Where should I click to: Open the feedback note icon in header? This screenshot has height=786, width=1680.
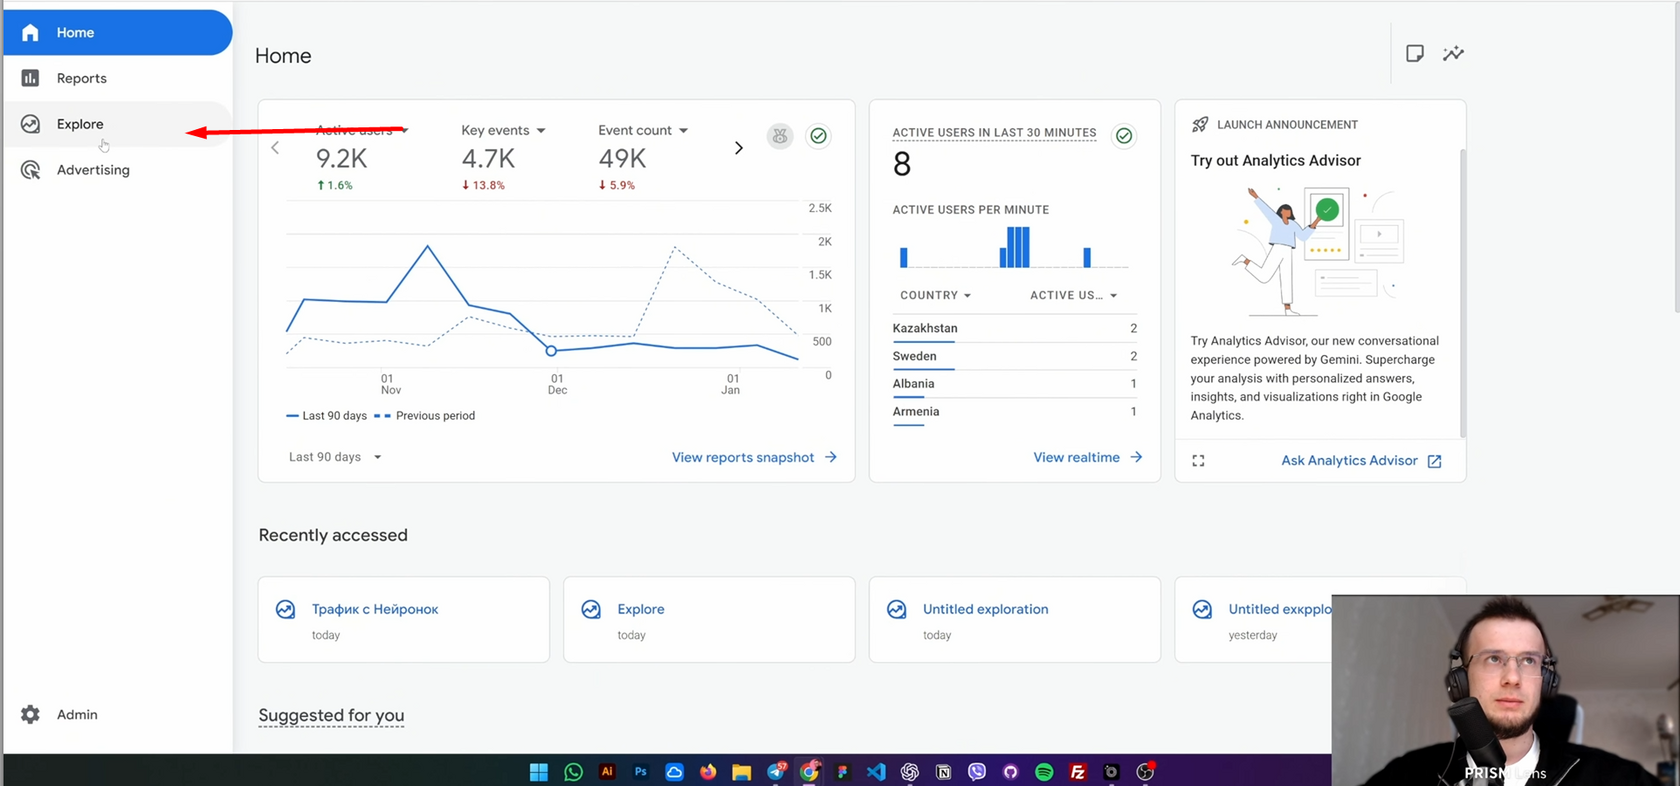1414,54
